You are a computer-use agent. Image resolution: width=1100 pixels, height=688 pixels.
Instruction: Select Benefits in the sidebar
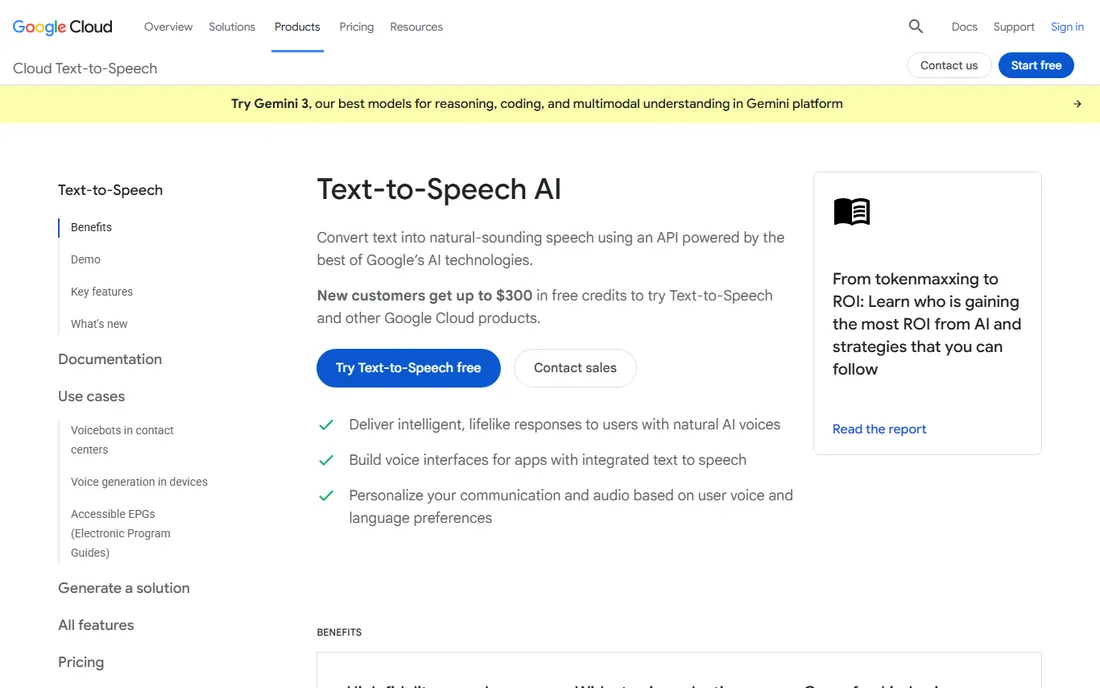pos(91,227)
